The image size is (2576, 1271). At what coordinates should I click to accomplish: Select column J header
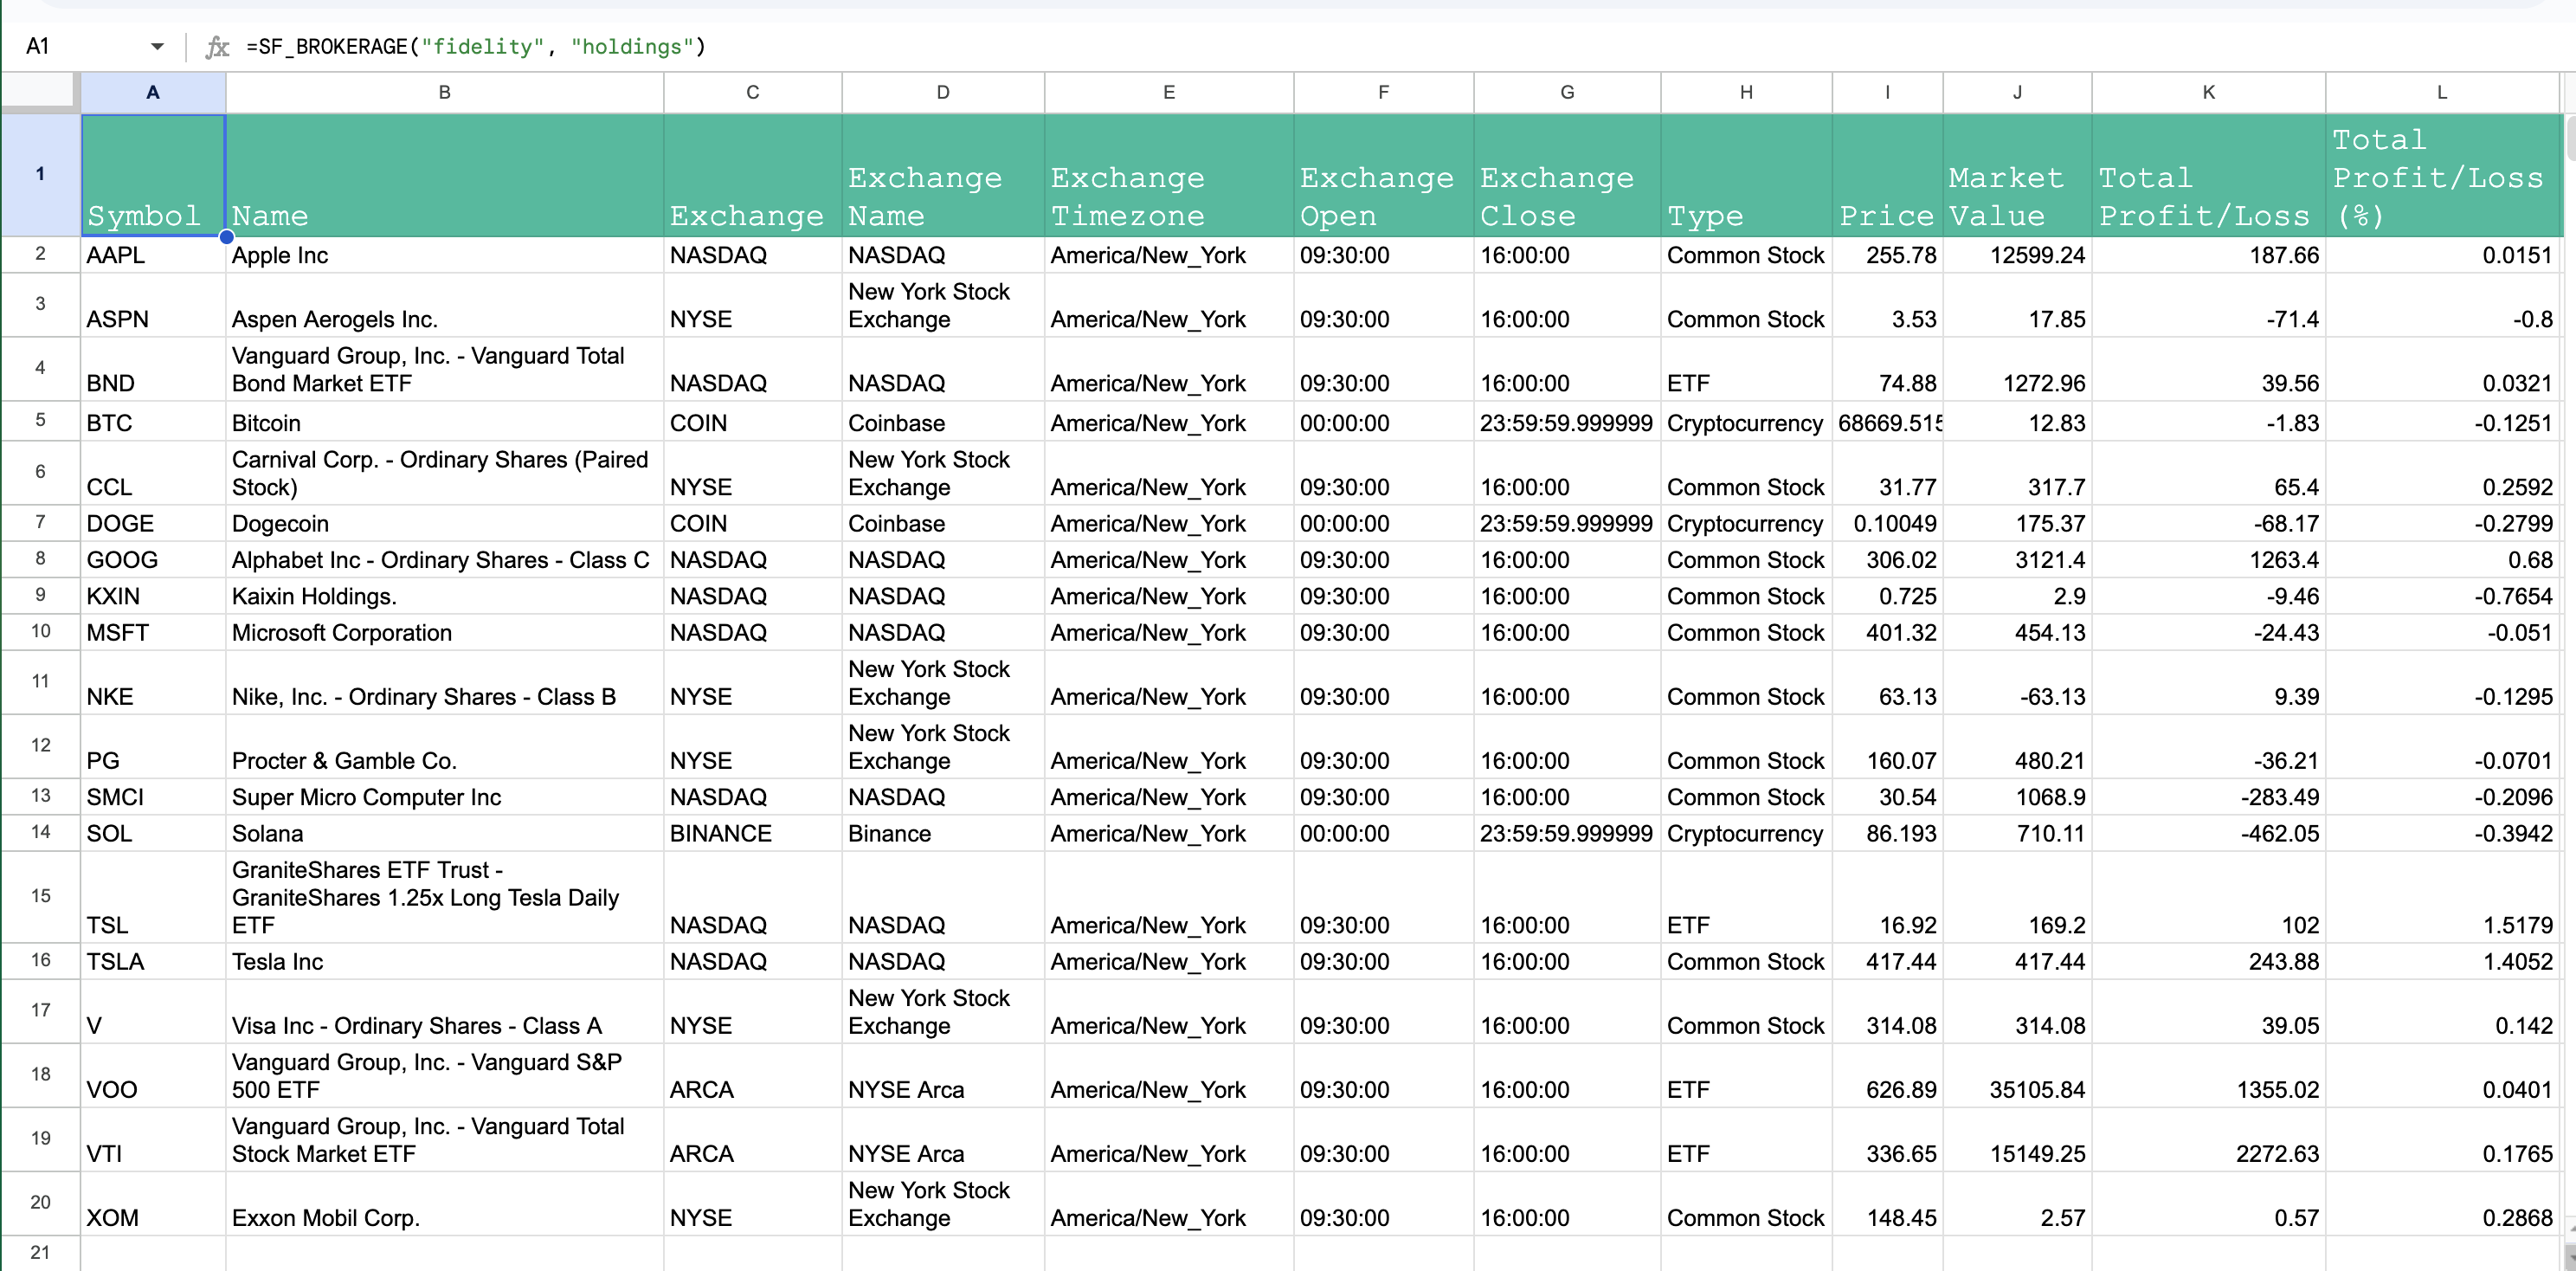pyautogui.click(x=2017, y=92)
